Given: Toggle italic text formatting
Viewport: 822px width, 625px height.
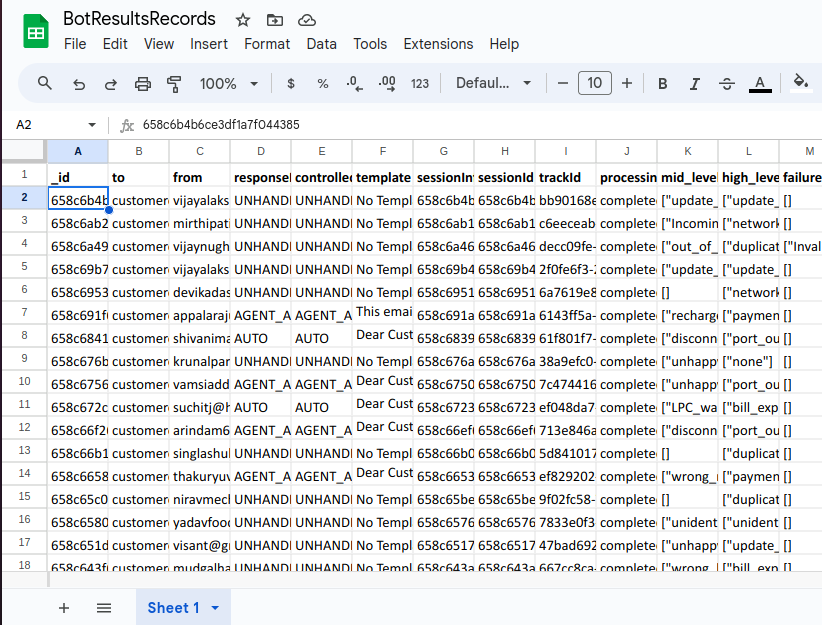Looking at the screenshot, I should point(695,84).
